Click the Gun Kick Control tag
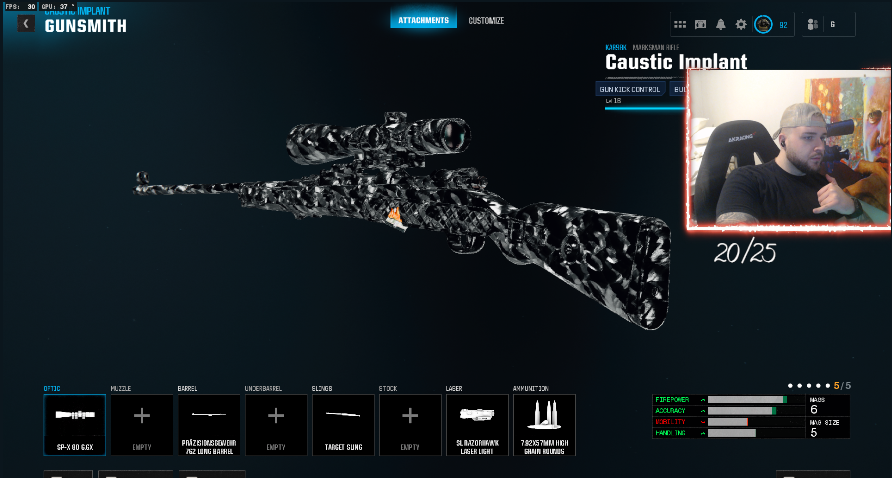Image resolution: width=892 pixels, height=478 pixels. [630, 89]
